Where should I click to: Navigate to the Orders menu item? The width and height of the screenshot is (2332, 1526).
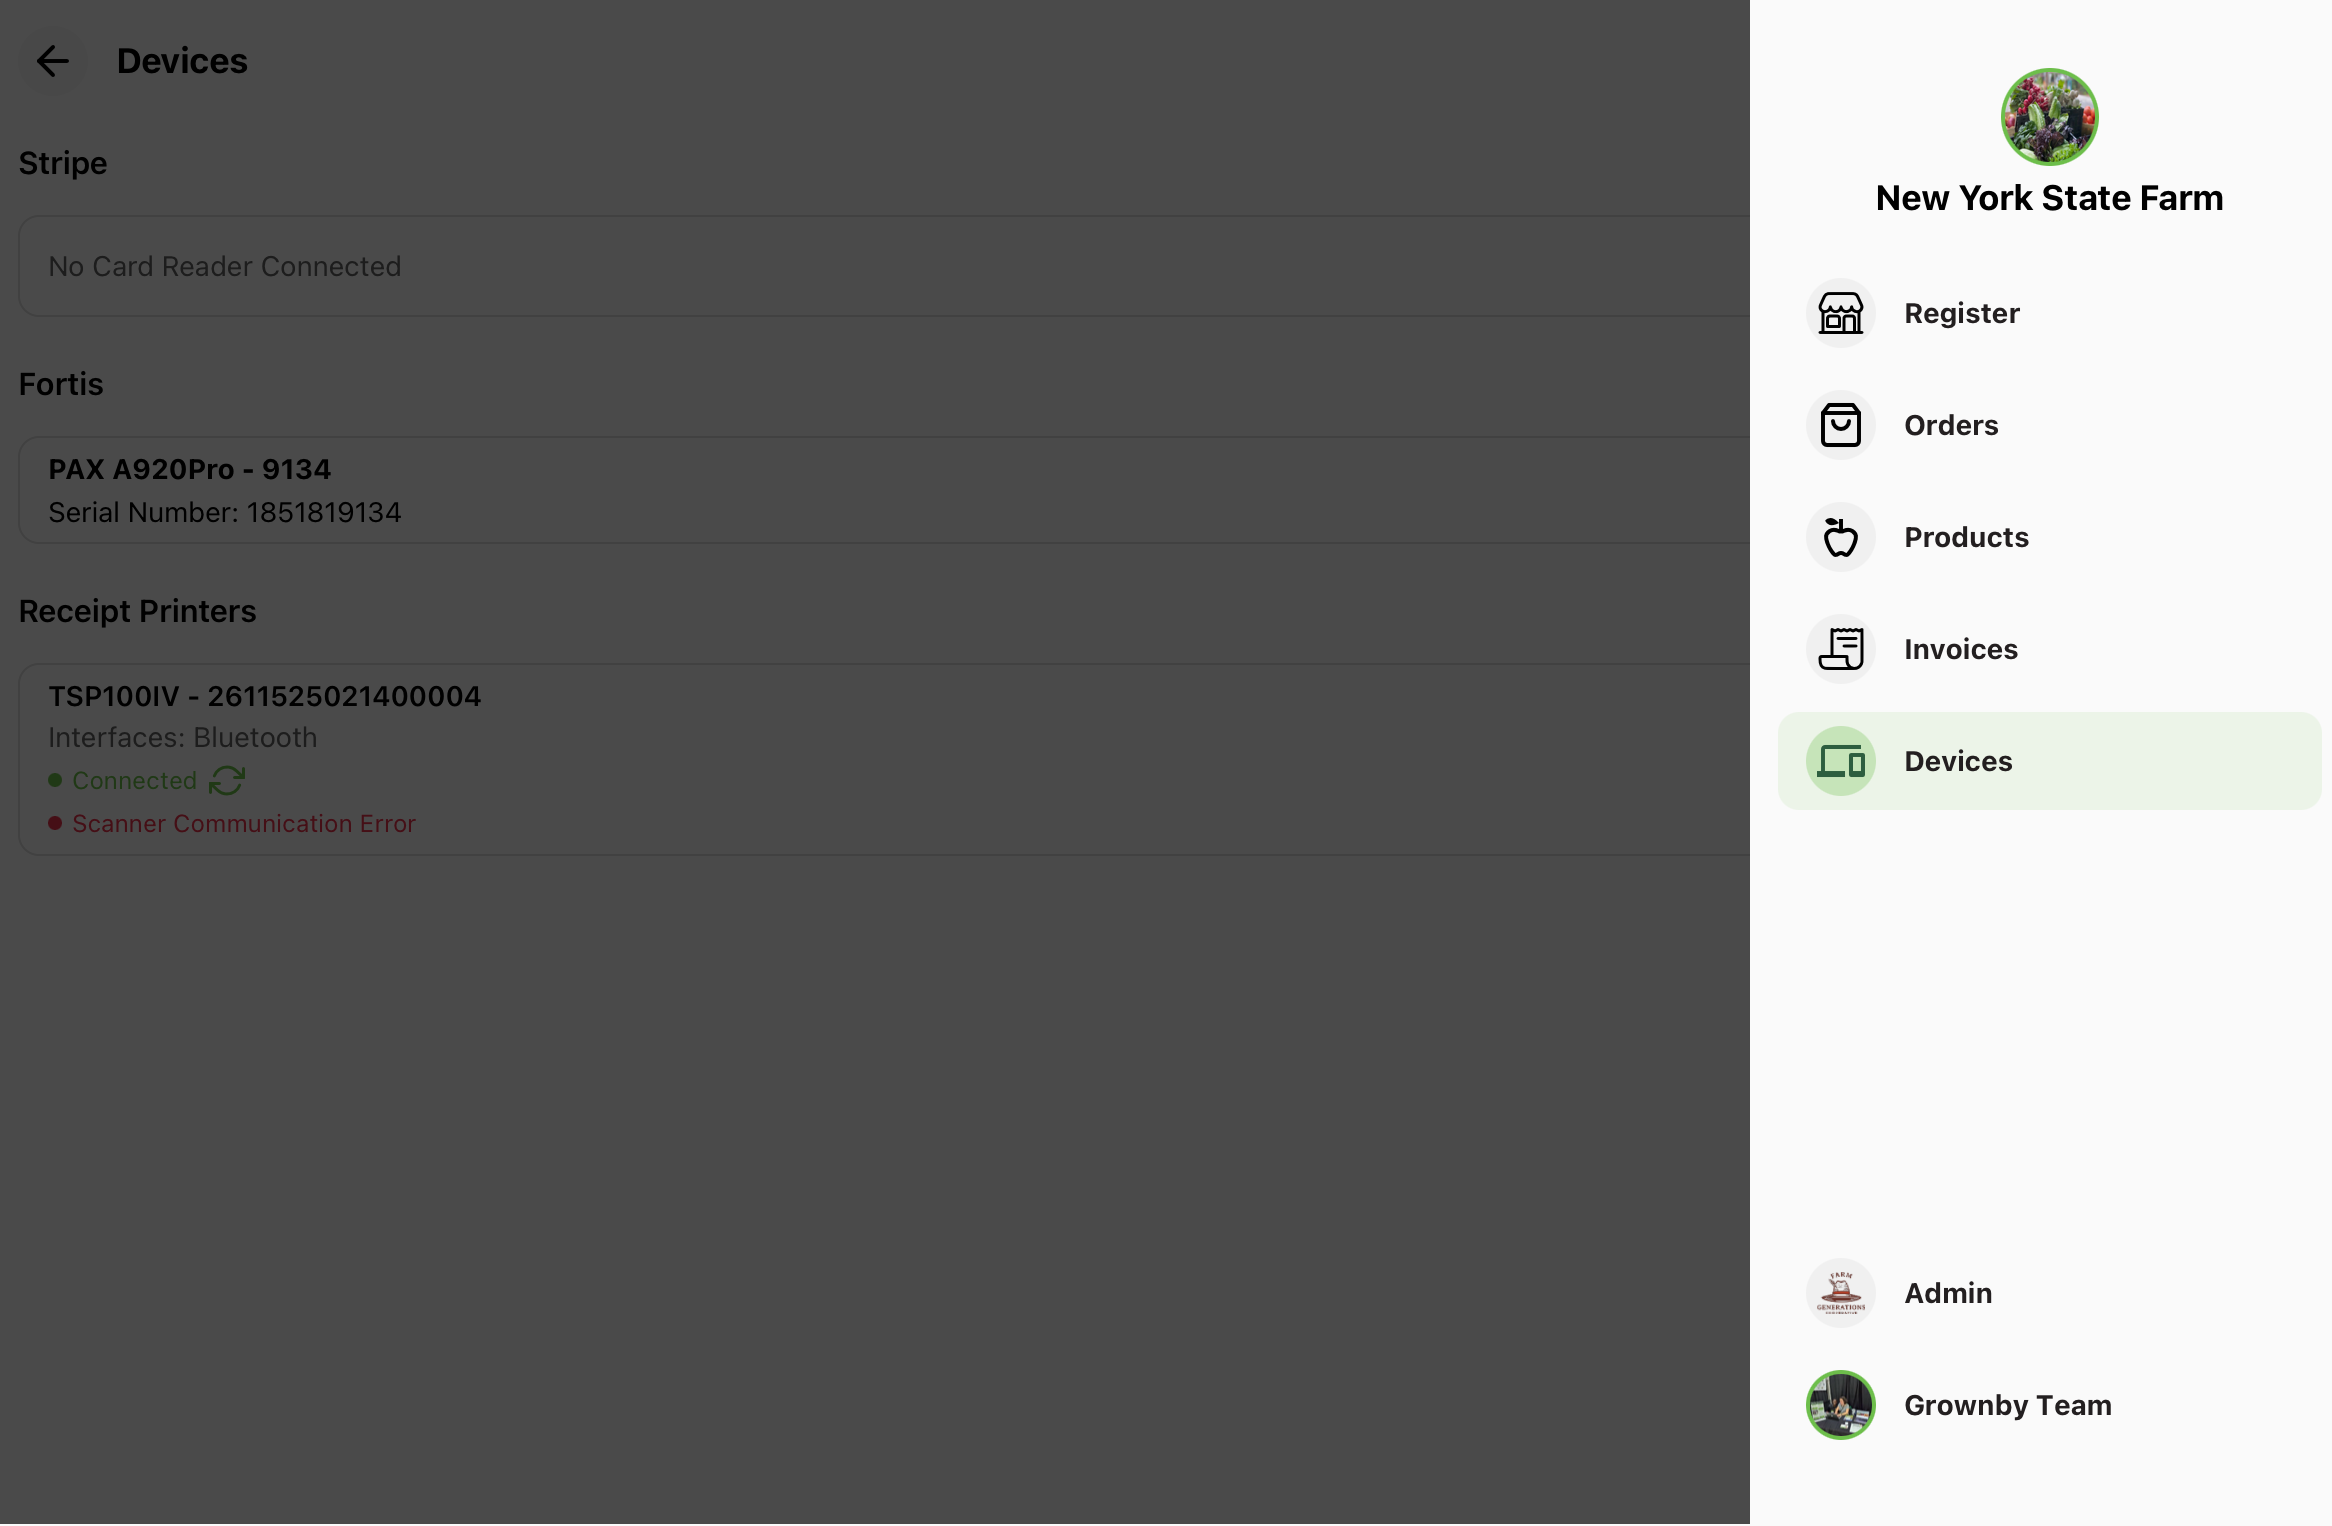tap(2049, 426)
